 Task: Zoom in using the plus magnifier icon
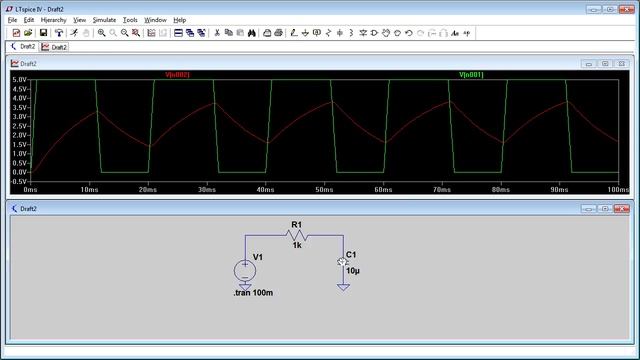tap(101, 33)
